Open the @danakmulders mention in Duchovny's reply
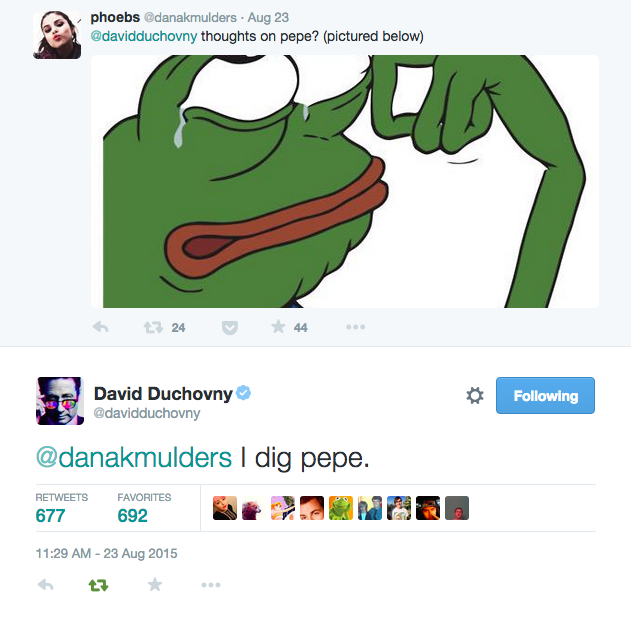Image resolution: width=631 pixels, height=623 pixels. (134, 458)
